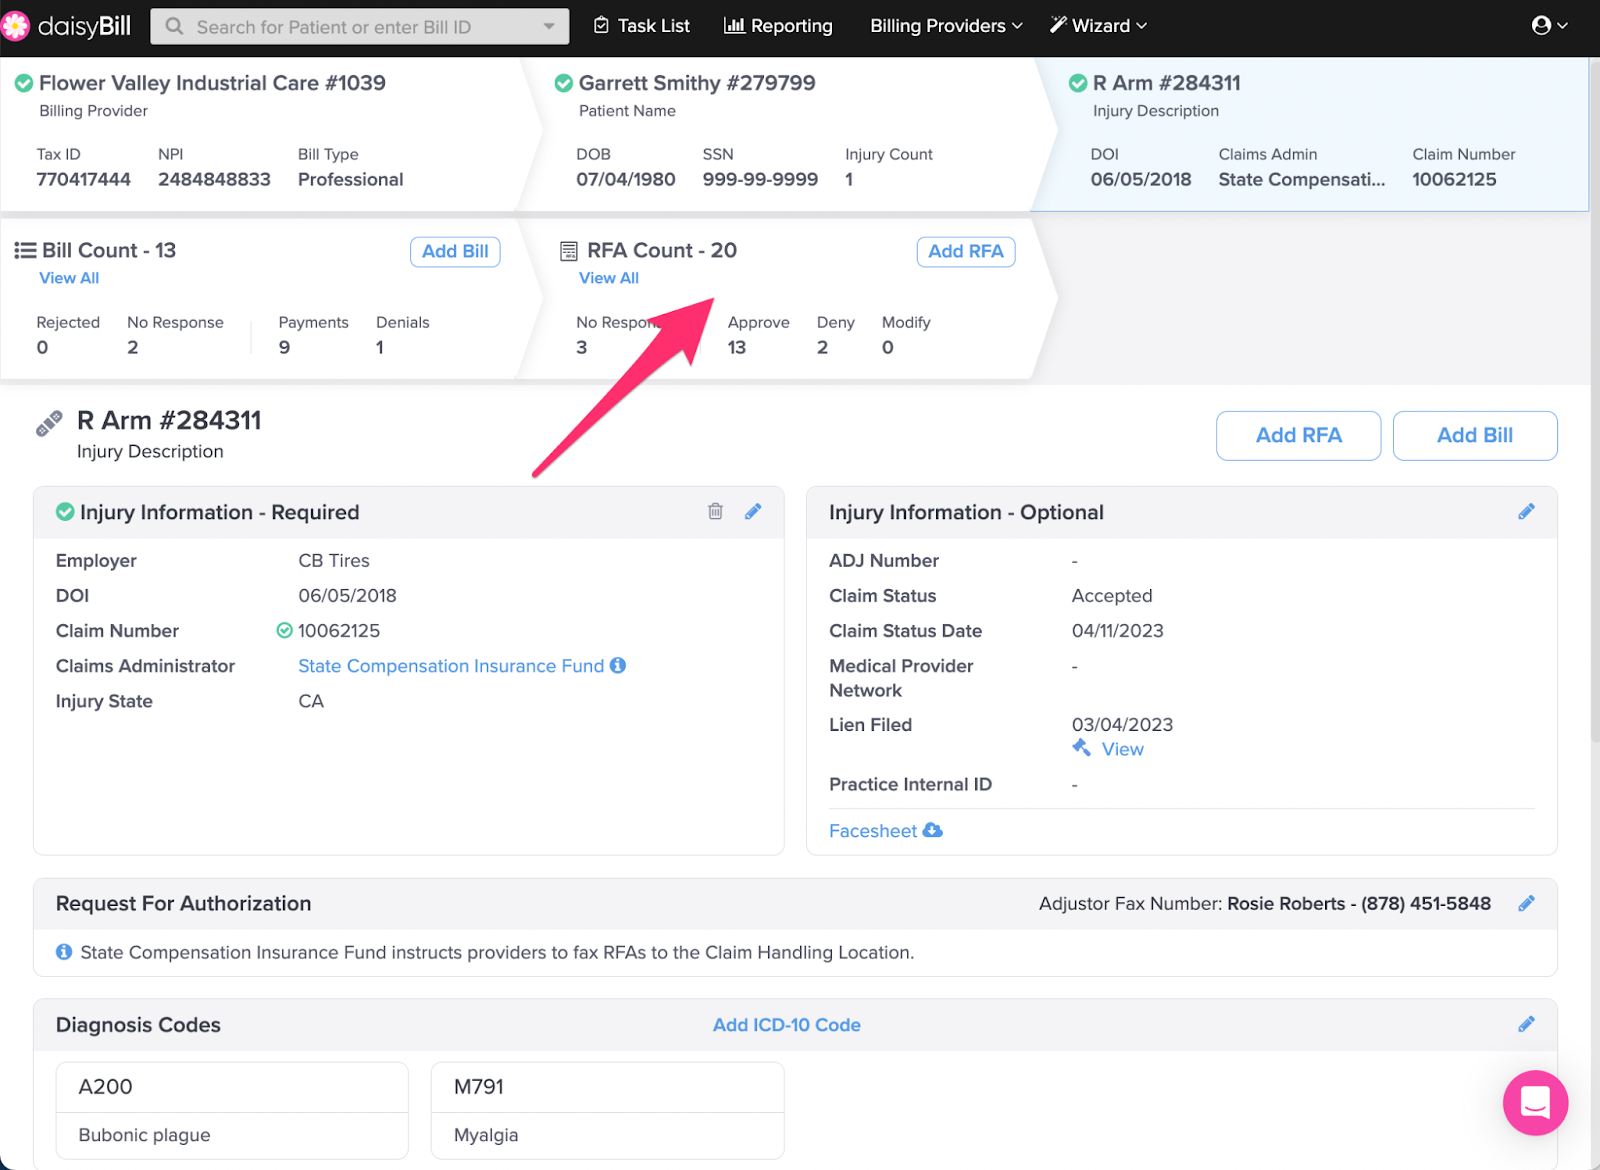
Task: Open Flower Valley Industrial Care #1039 provider
Action: (x=212, y=83)
